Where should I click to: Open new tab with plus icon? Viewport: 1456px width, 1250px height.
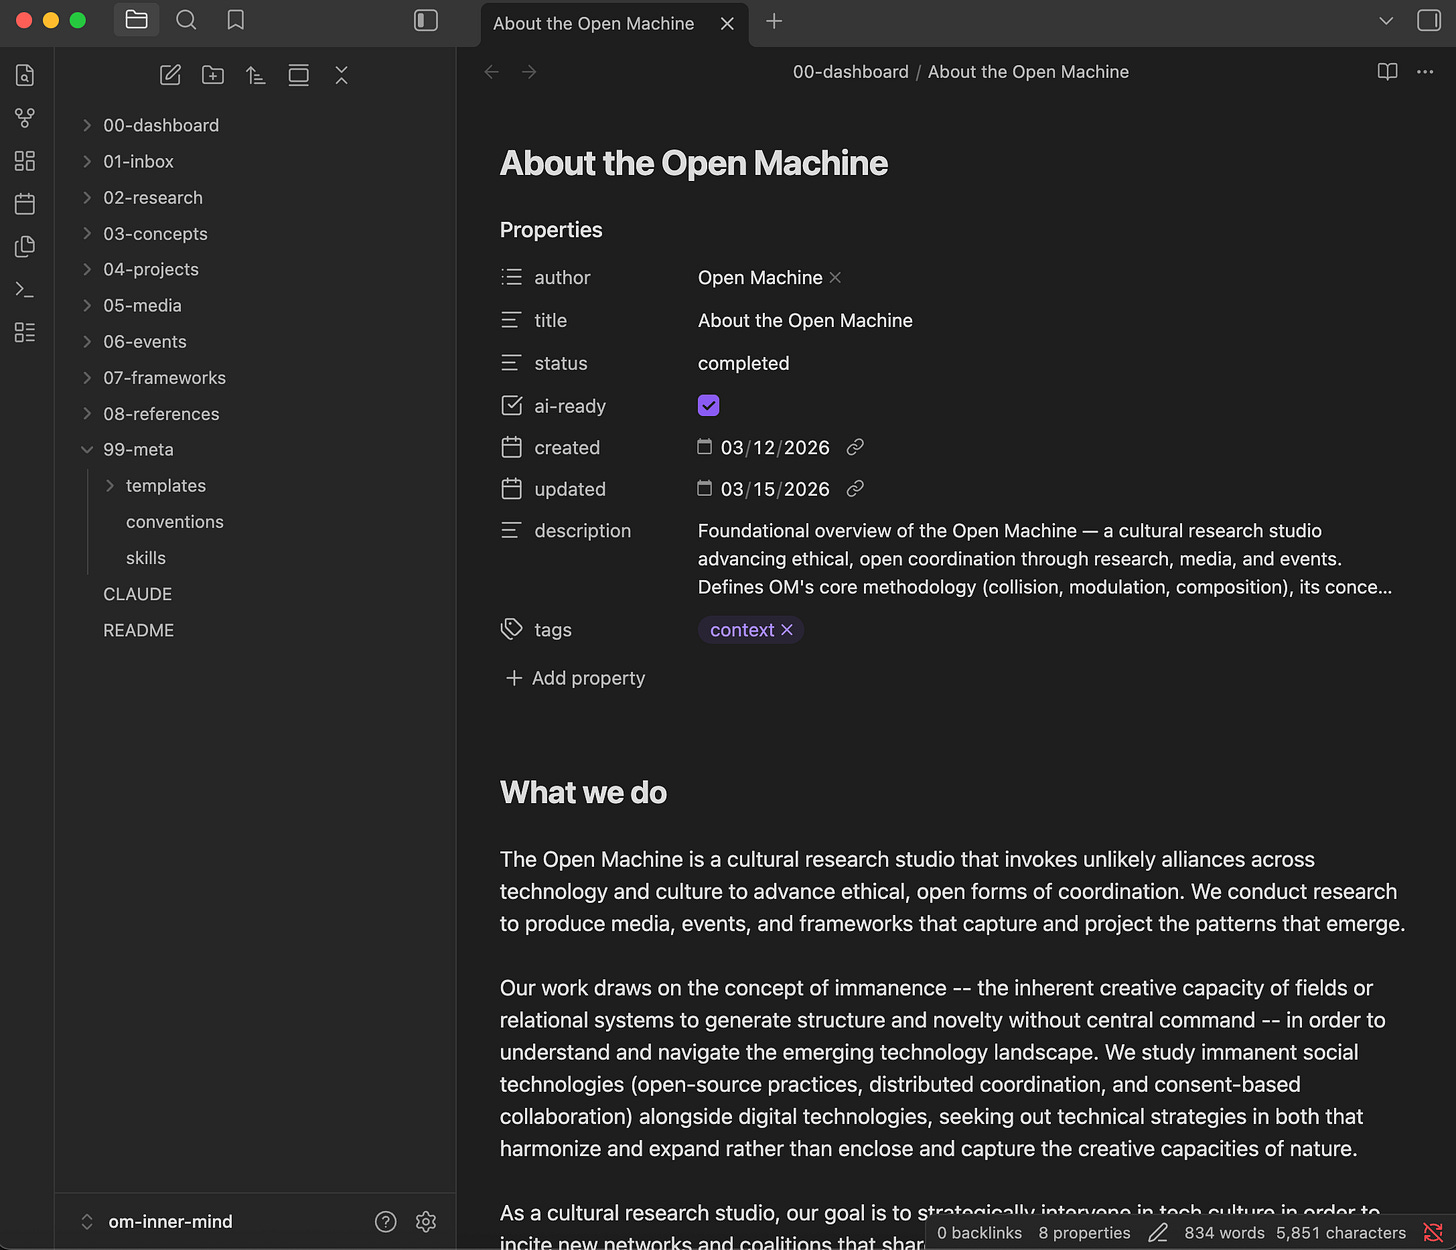coord(774,21)
